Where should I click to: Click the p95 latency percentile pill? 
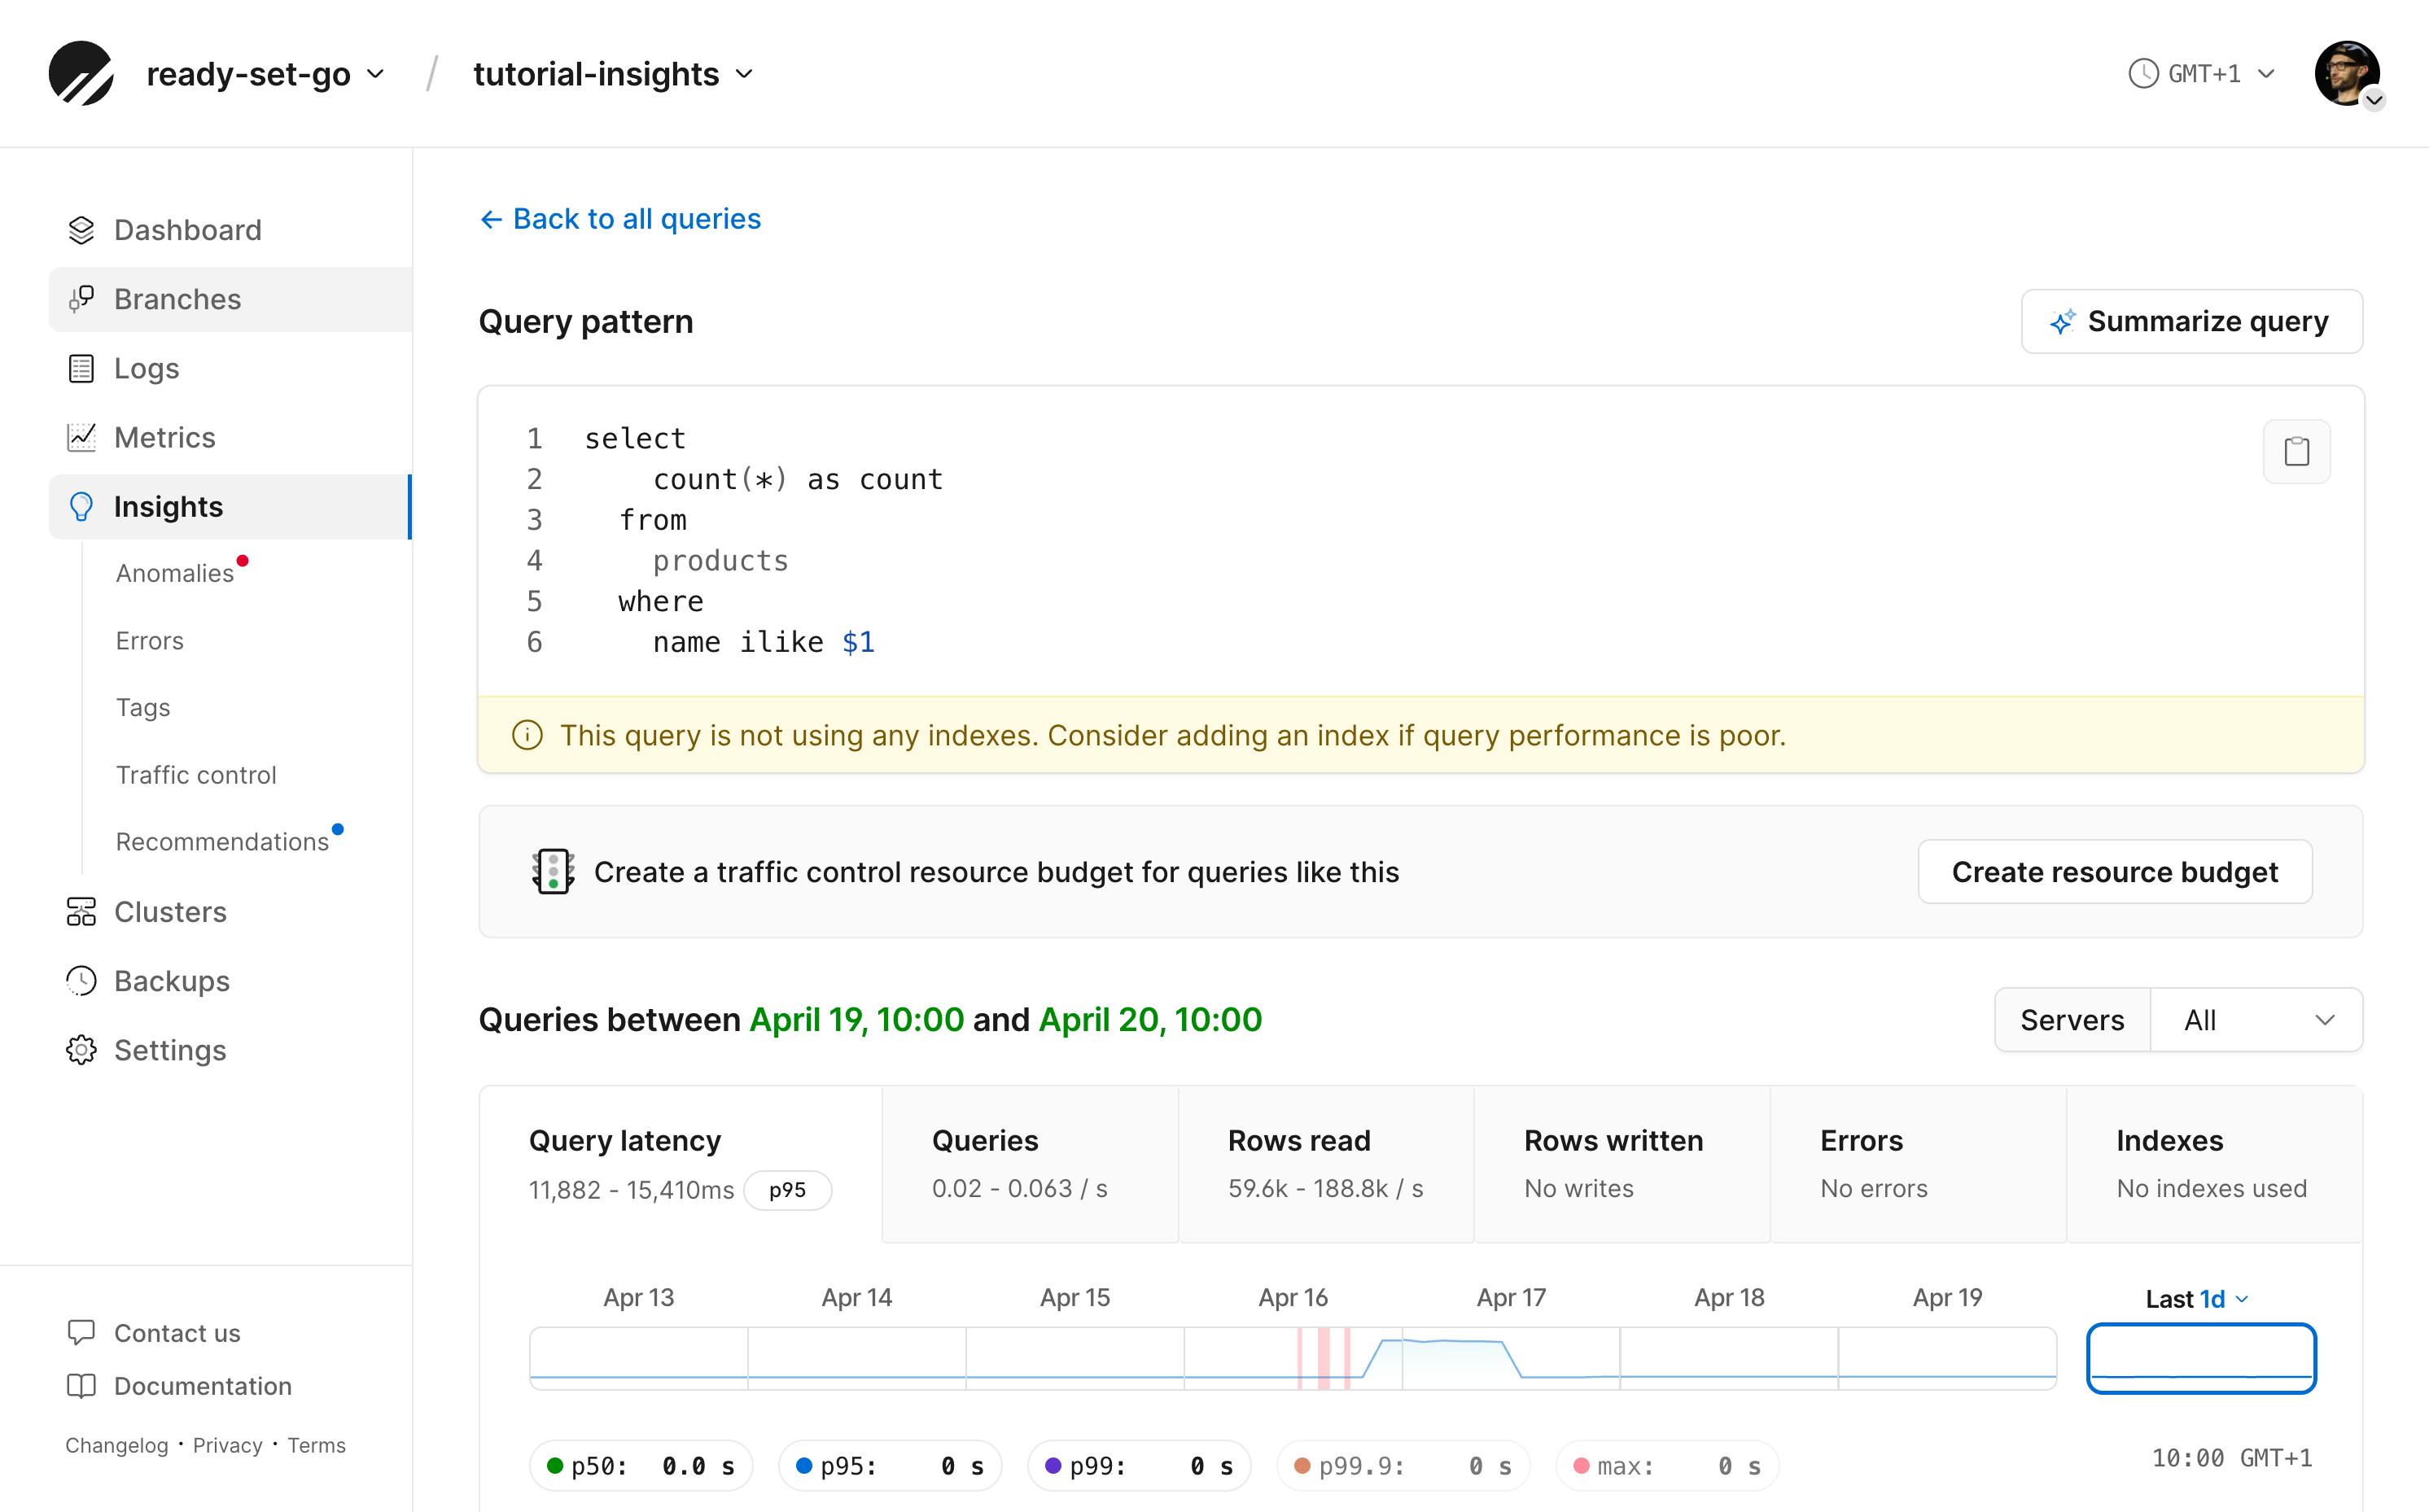click(788, 1190)
